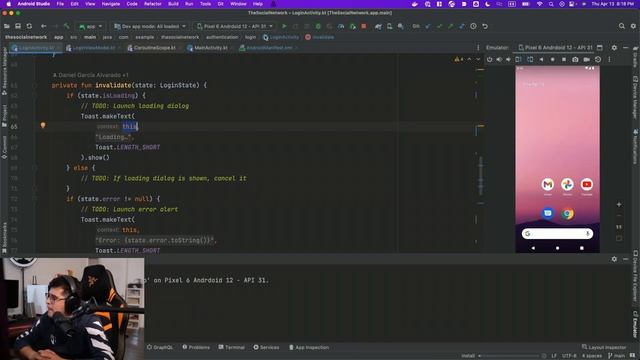Rotate emulator left icon
This screenshot has width=640, height=360.
tap(518, 59)
